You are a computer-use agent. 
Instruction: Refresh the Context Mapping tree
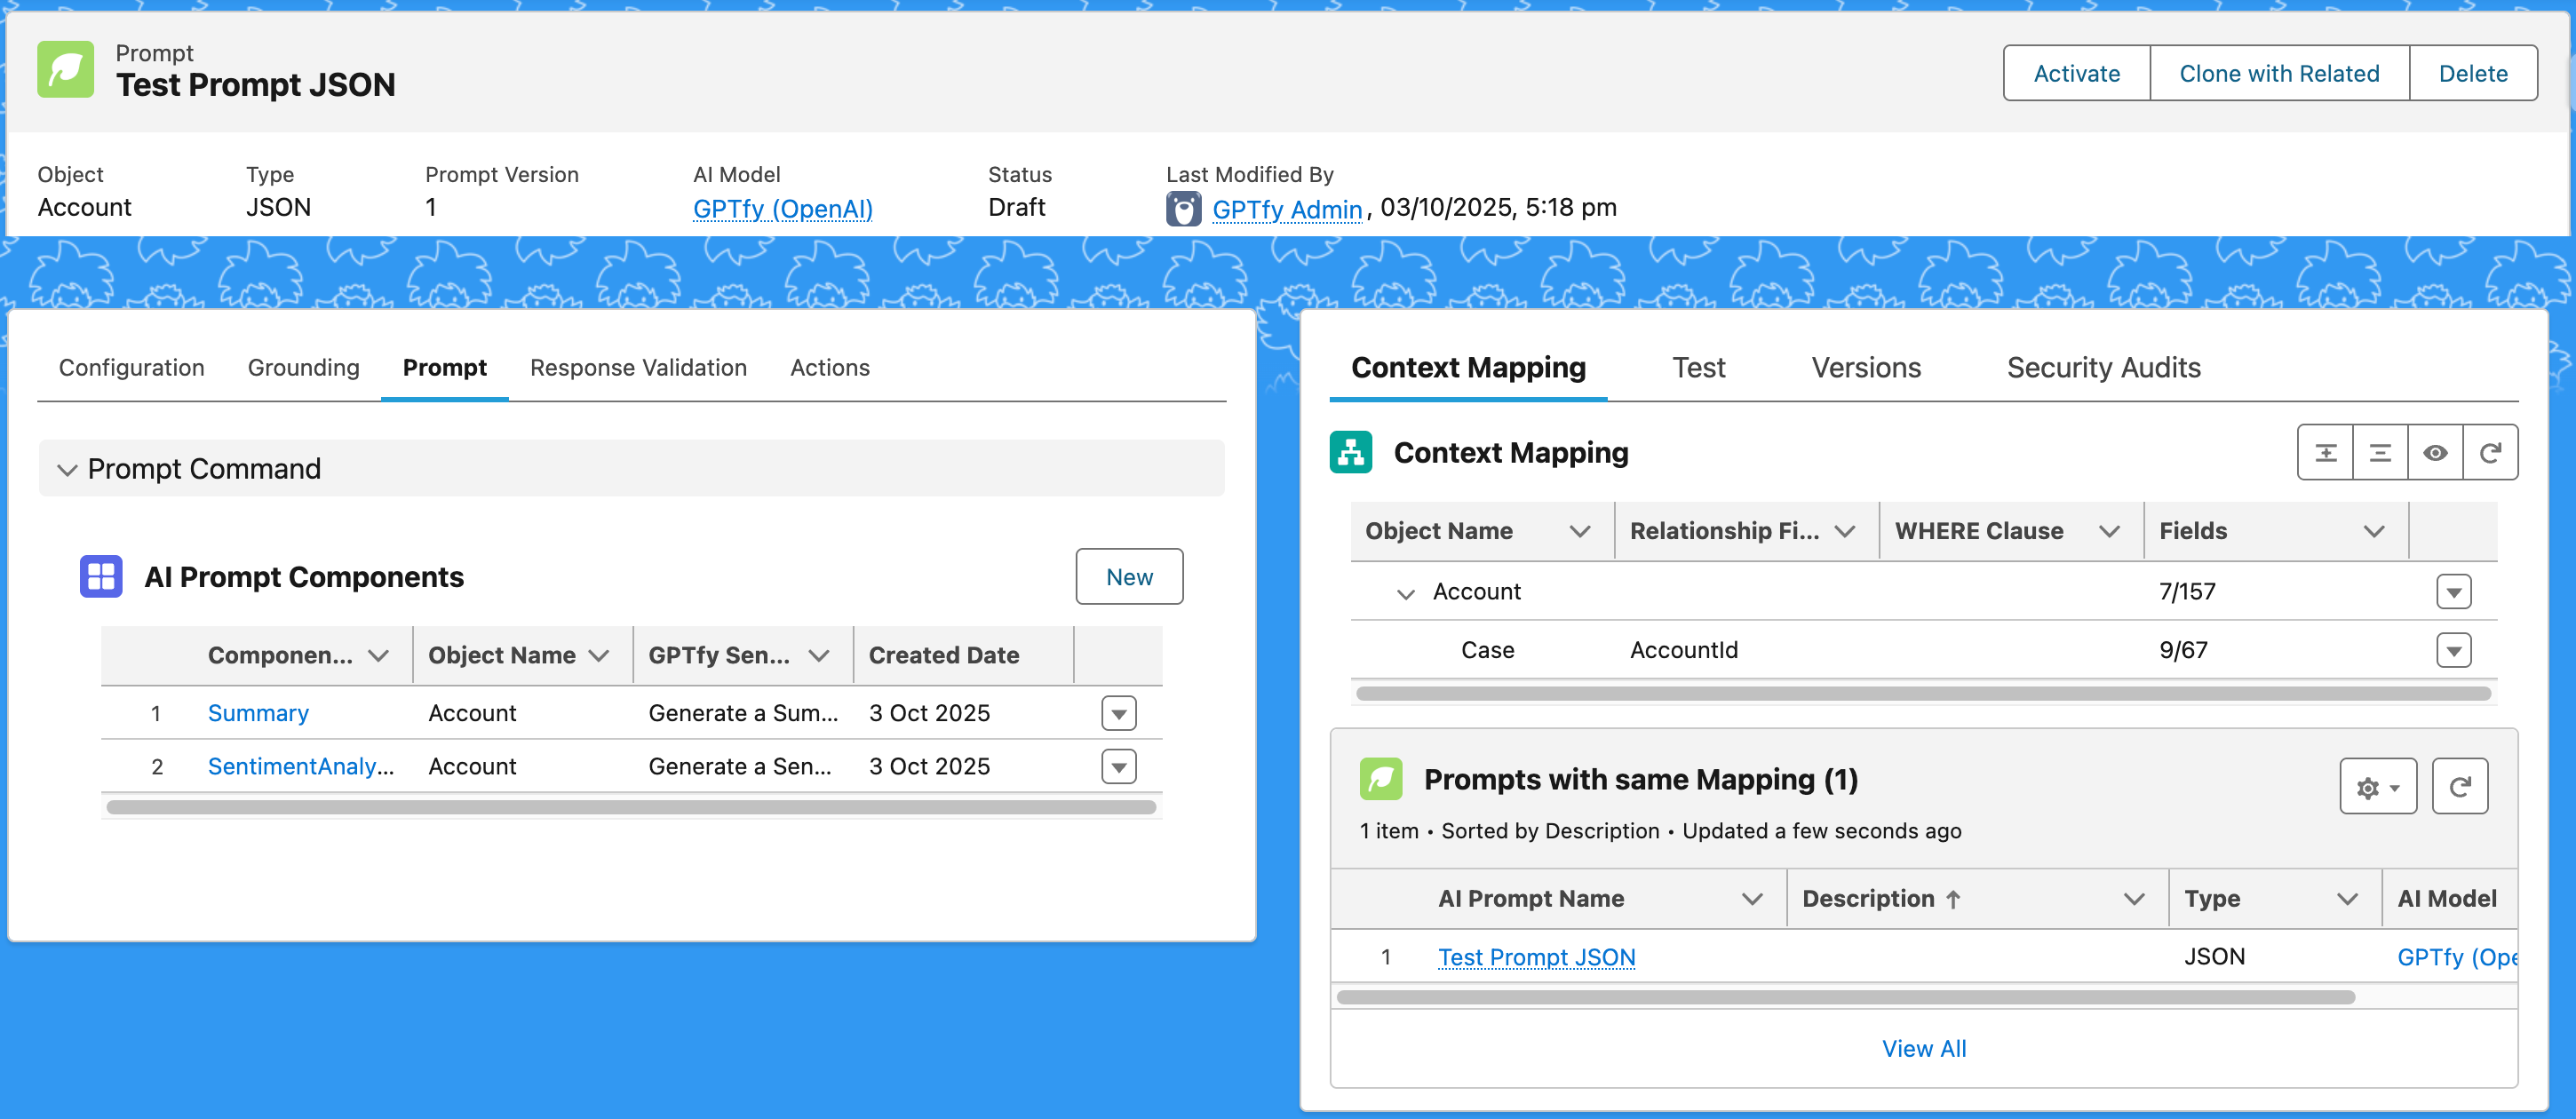[2490, 453]
